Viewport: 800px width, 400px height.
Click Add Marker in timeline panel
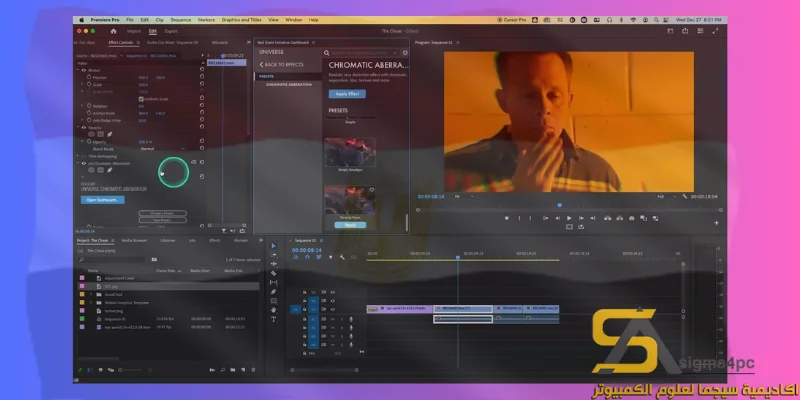click(x=331, y=257)
